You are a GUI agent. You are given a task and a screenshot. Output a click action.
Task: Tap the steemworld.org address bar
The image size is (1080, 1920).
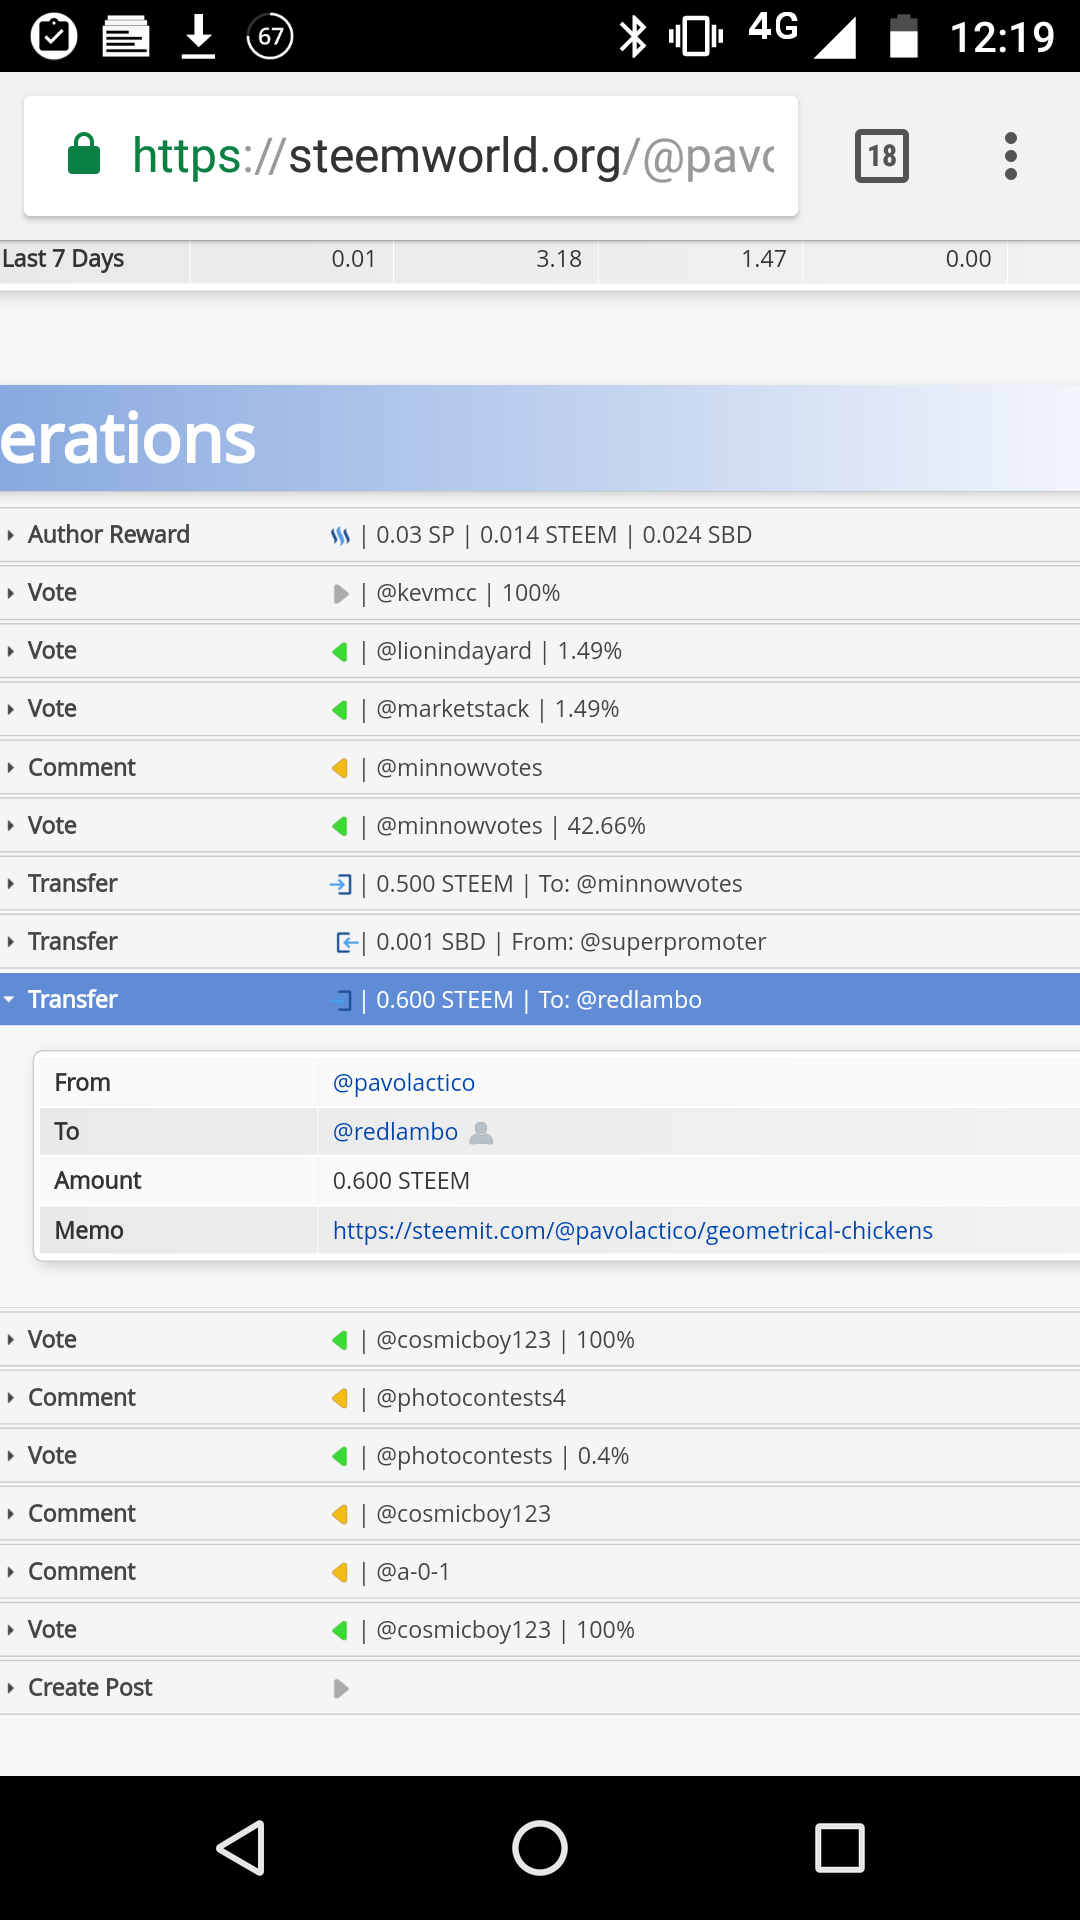[x=452, y=156]
